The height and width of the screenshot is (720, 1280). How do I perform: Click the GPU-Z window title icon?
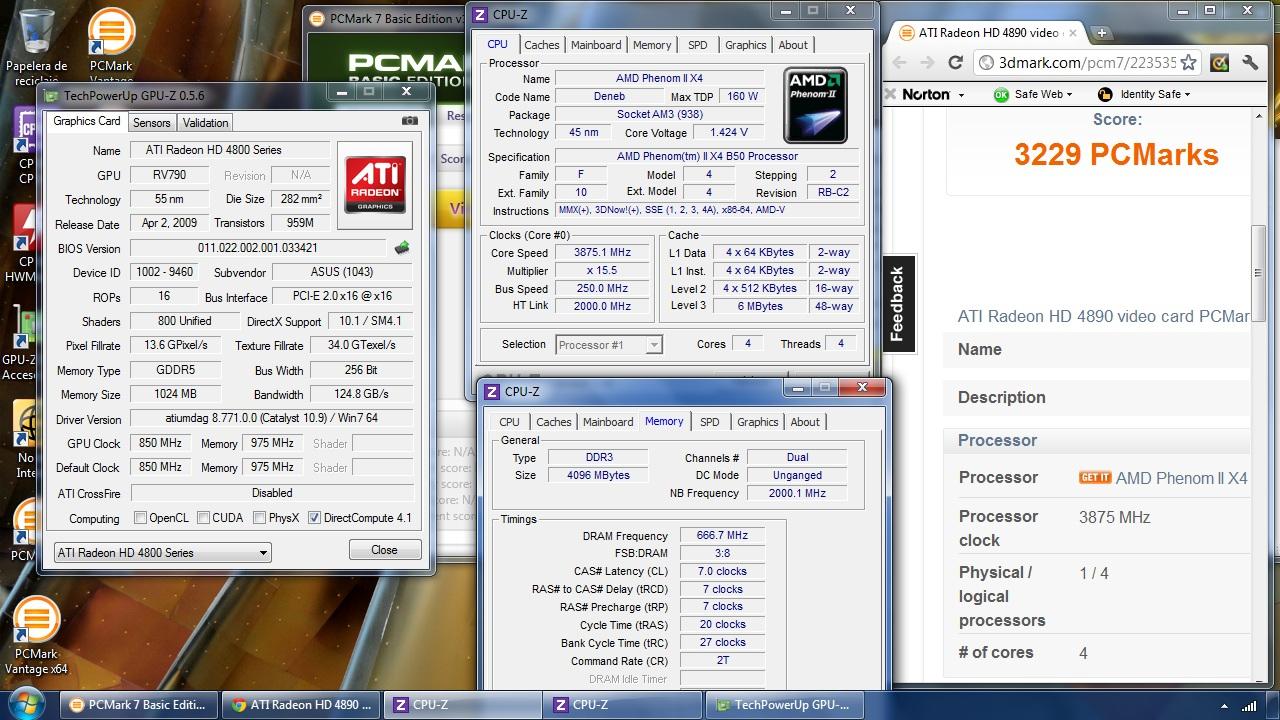(x=51, y=95)
